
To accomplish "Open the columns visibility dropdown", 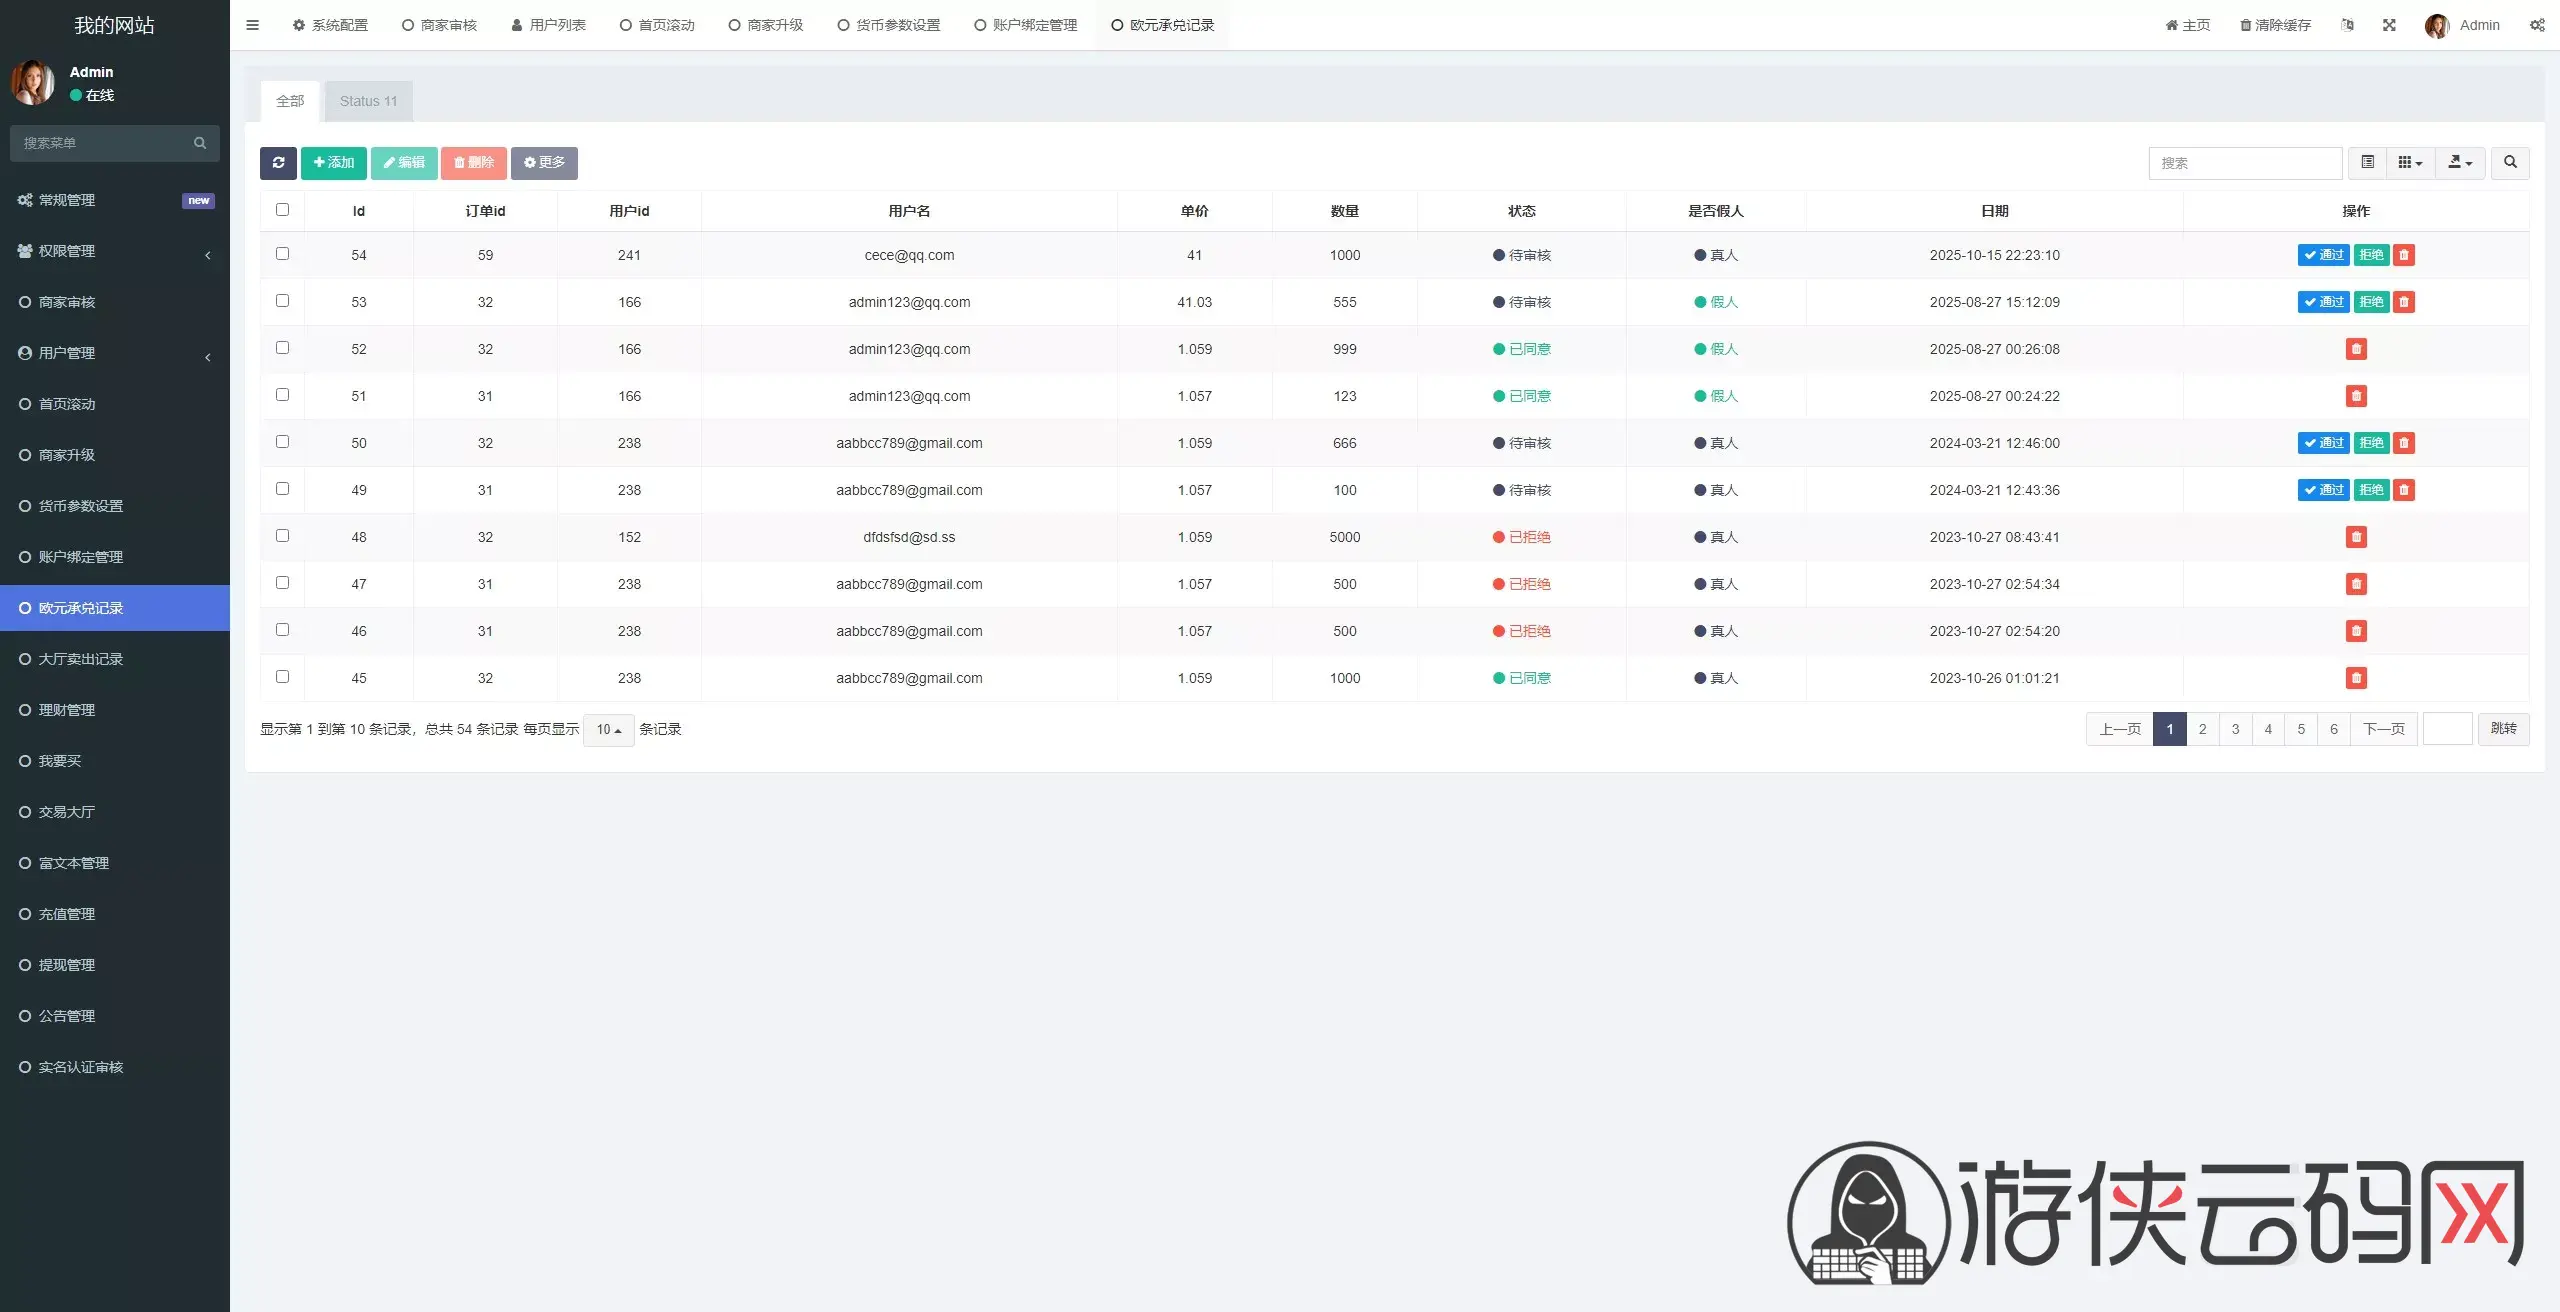I will [x=2410, y=163].
